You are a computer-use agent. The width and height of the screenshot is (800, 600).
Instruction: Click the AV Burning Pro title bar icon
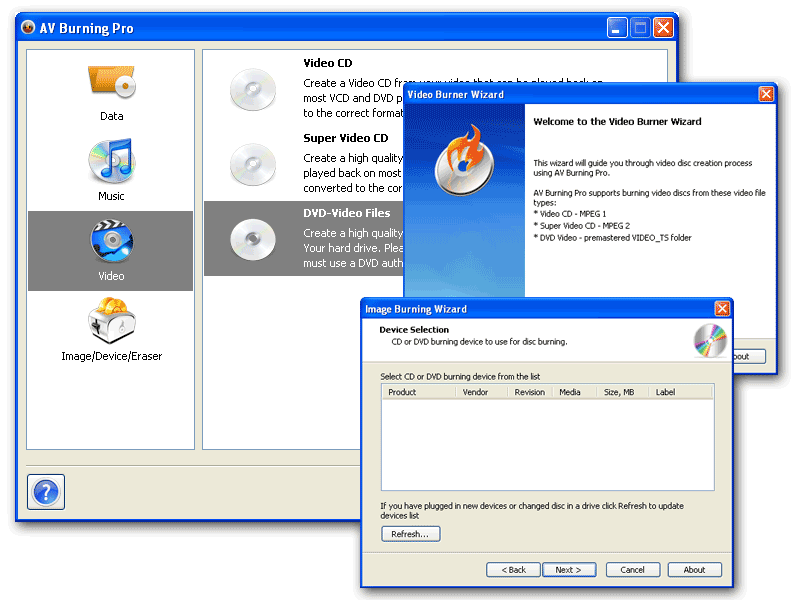point(28,27)
